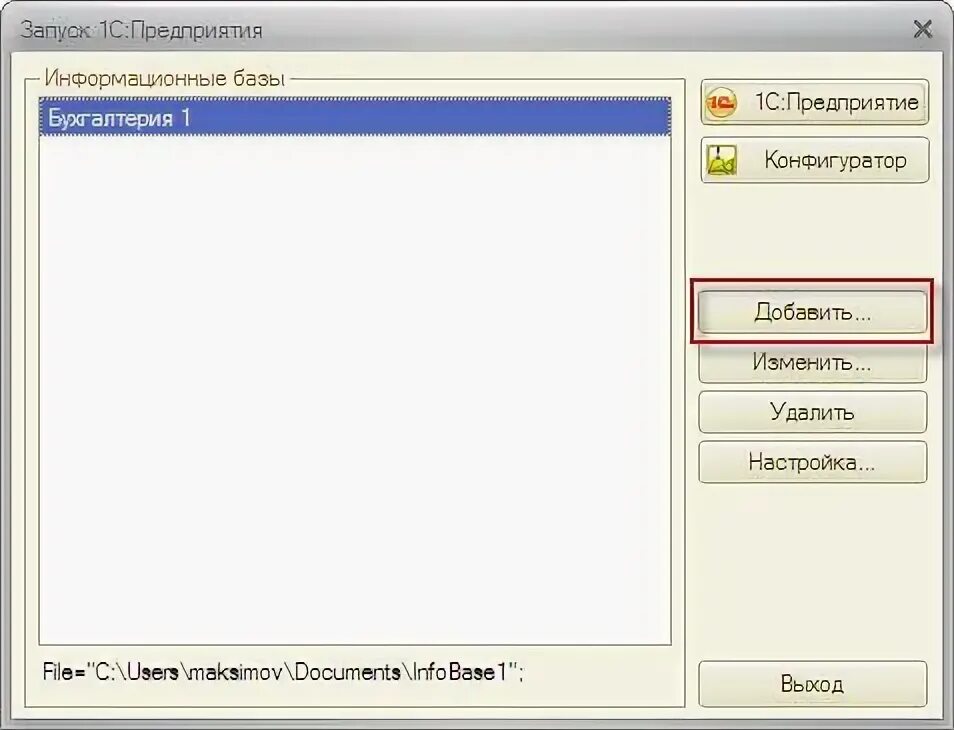The height and width of the screenshot is (730, 954).
Task: Click the Изменить... button
Action: point(812,363)
